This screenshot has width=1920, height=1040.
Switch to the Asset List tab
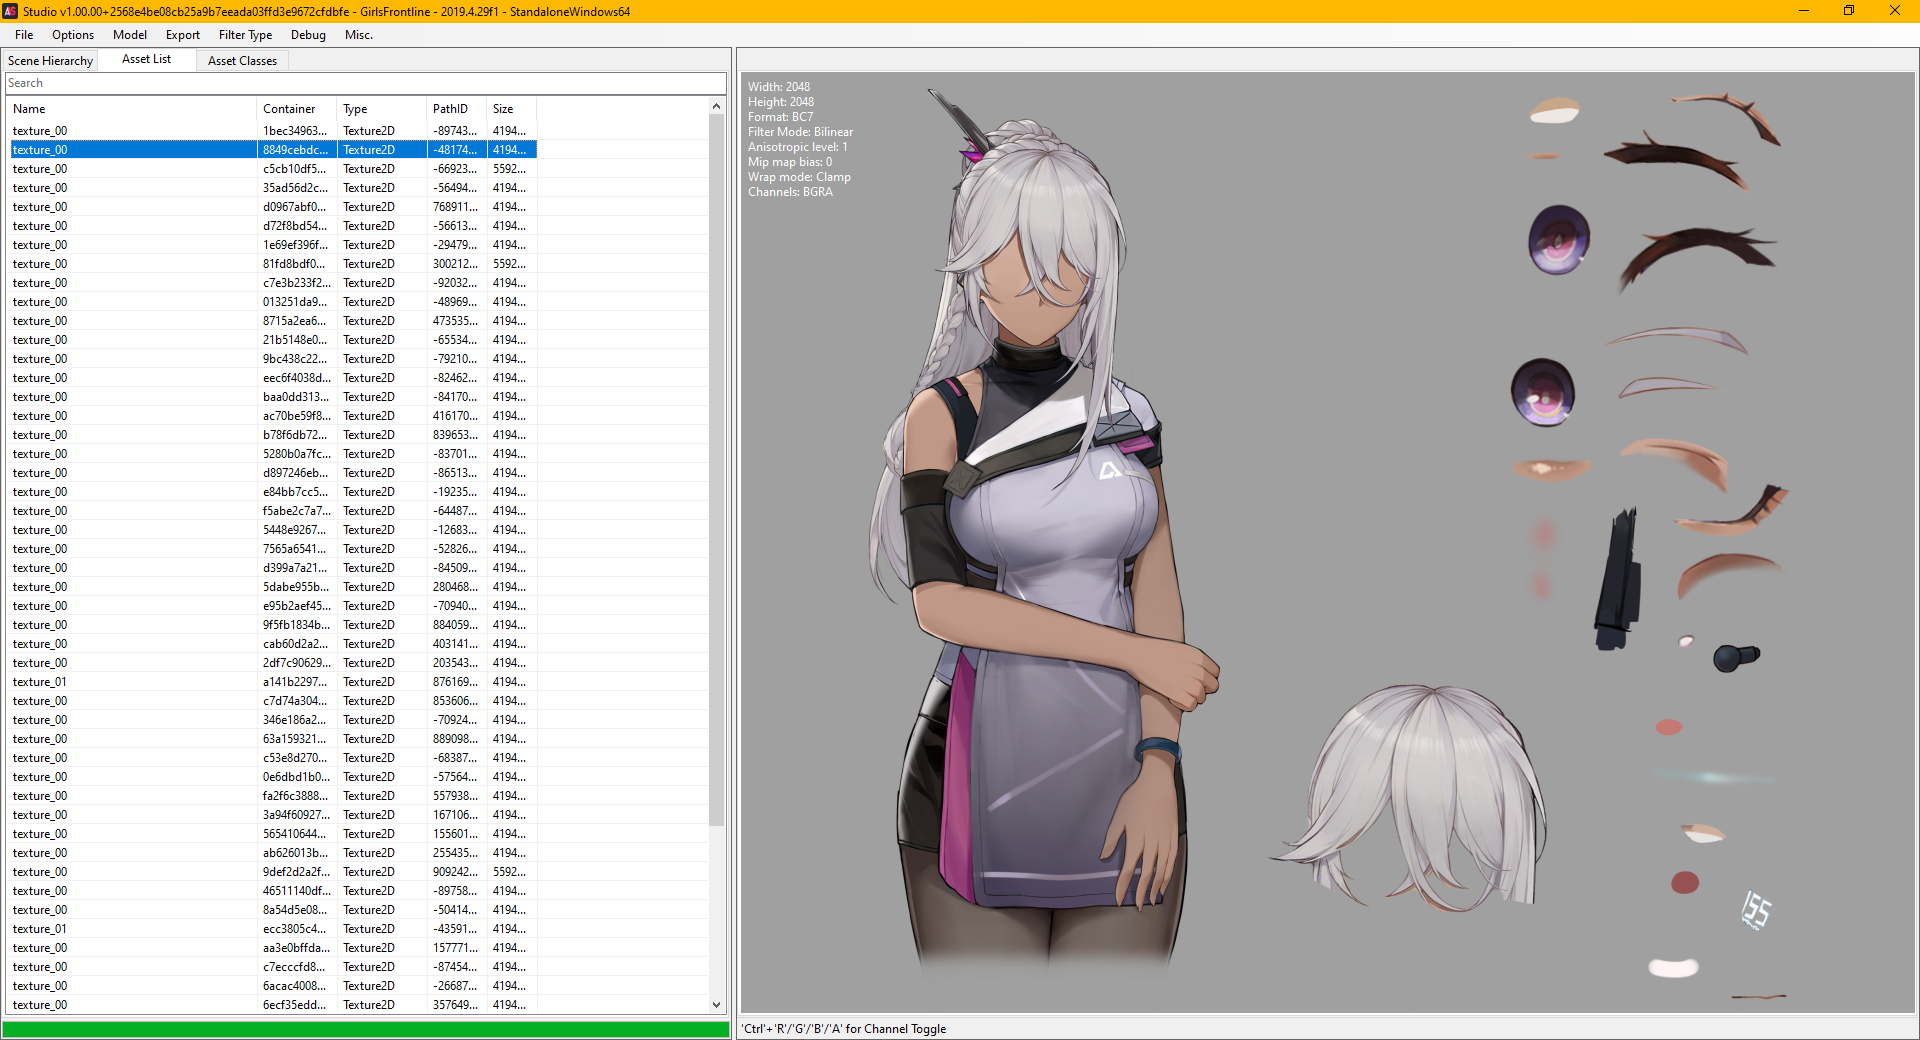[x=147, y=59]
